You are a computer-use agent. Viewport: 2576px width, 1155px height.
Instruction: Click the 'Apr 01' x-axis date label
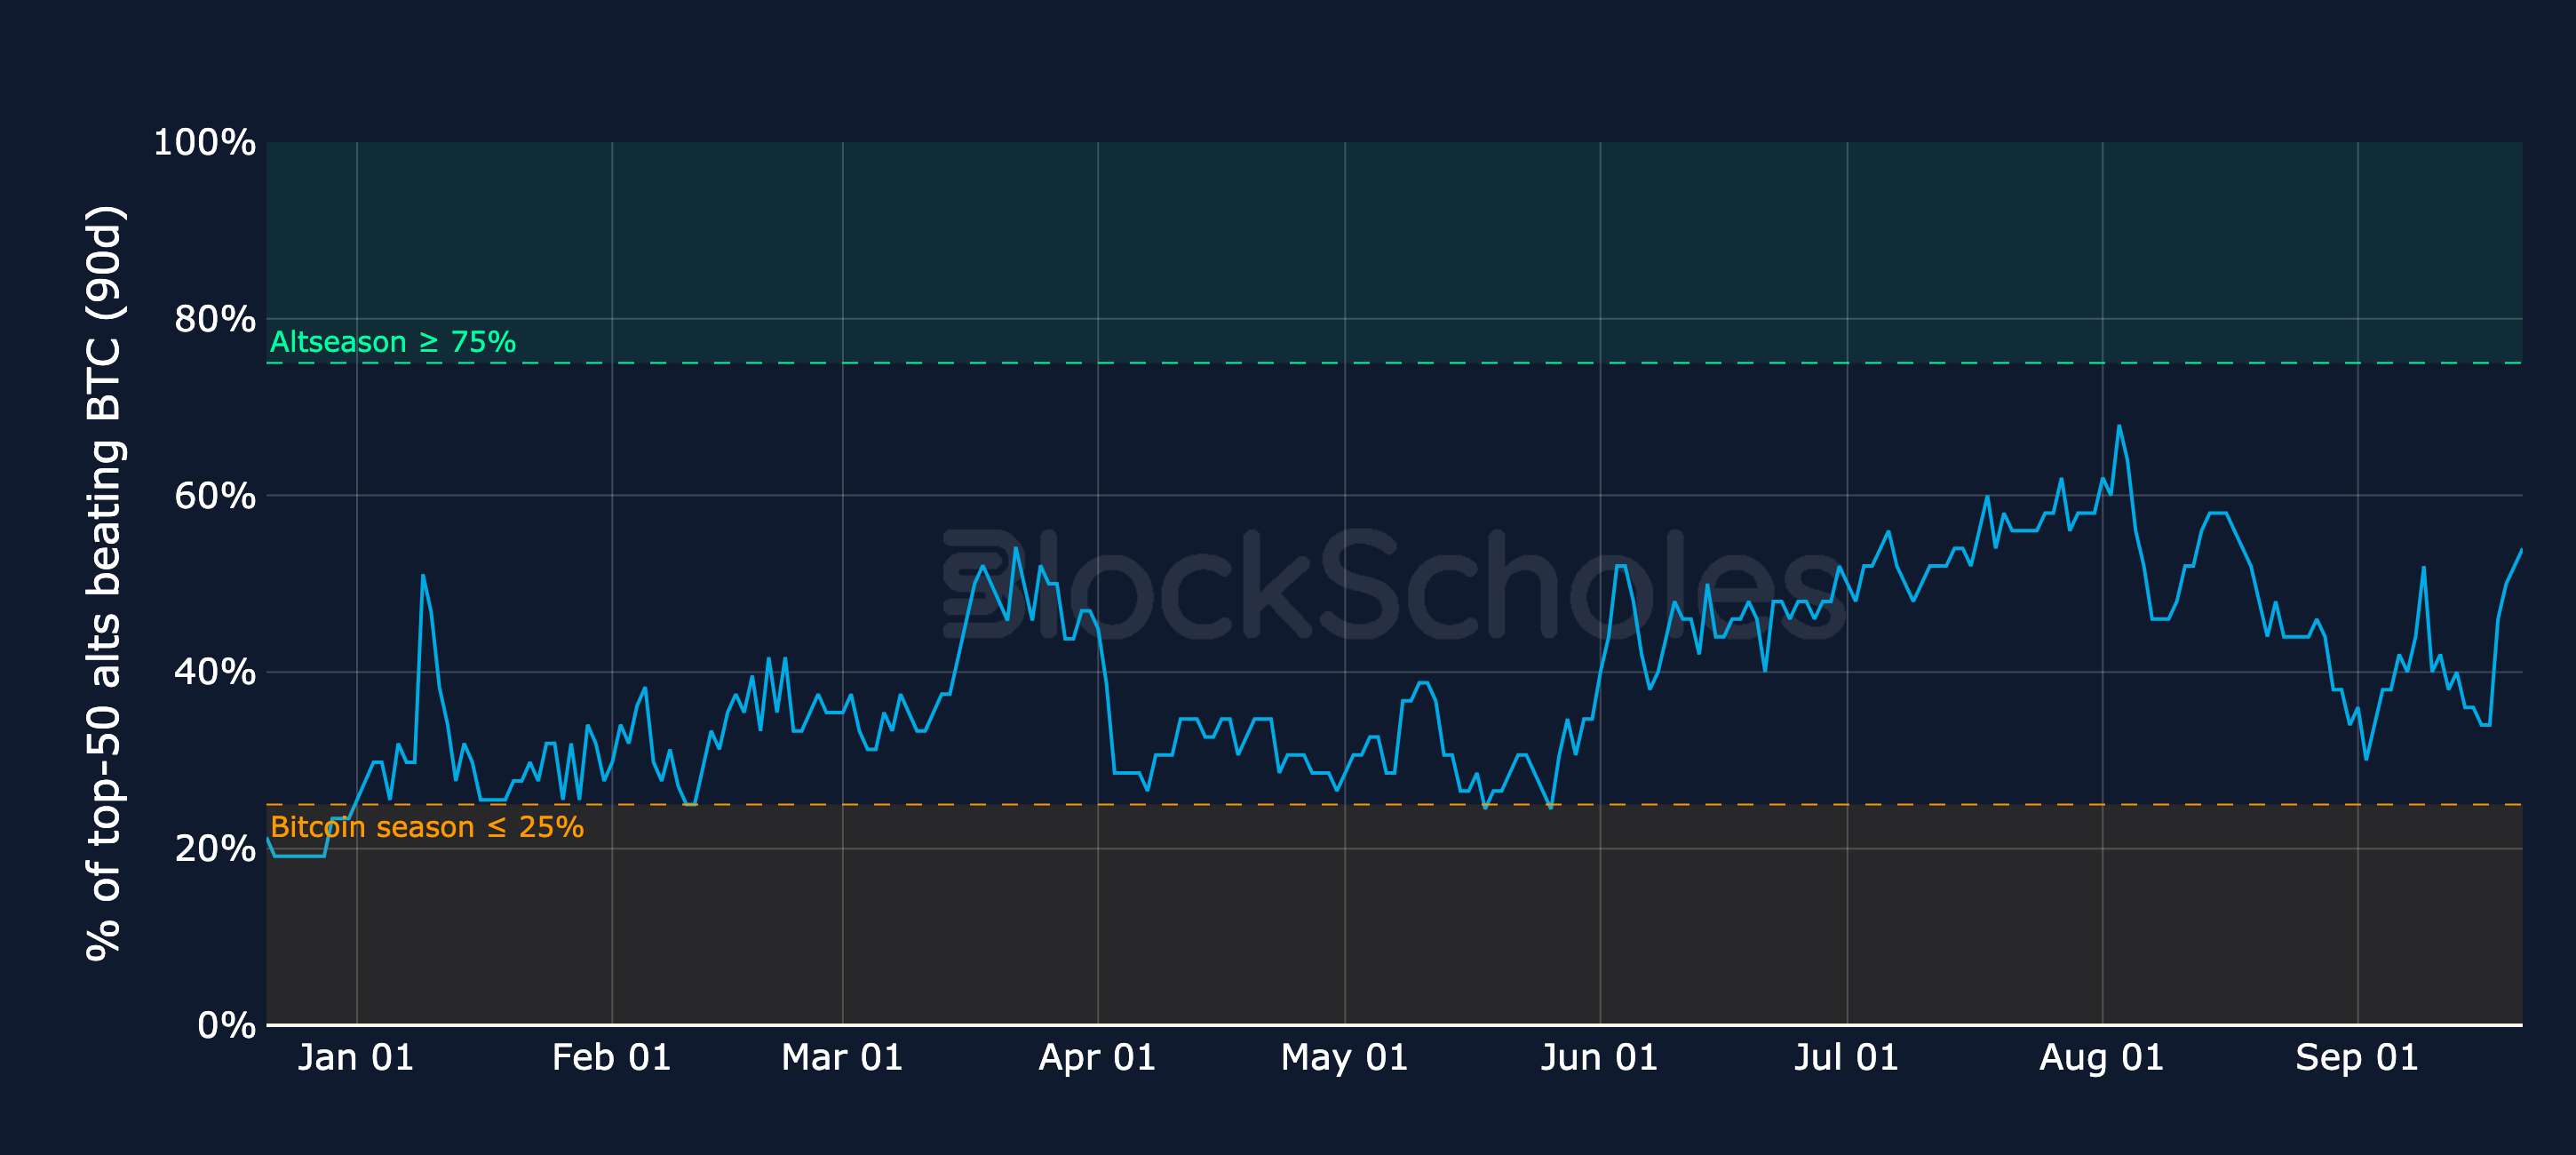1097,1058
